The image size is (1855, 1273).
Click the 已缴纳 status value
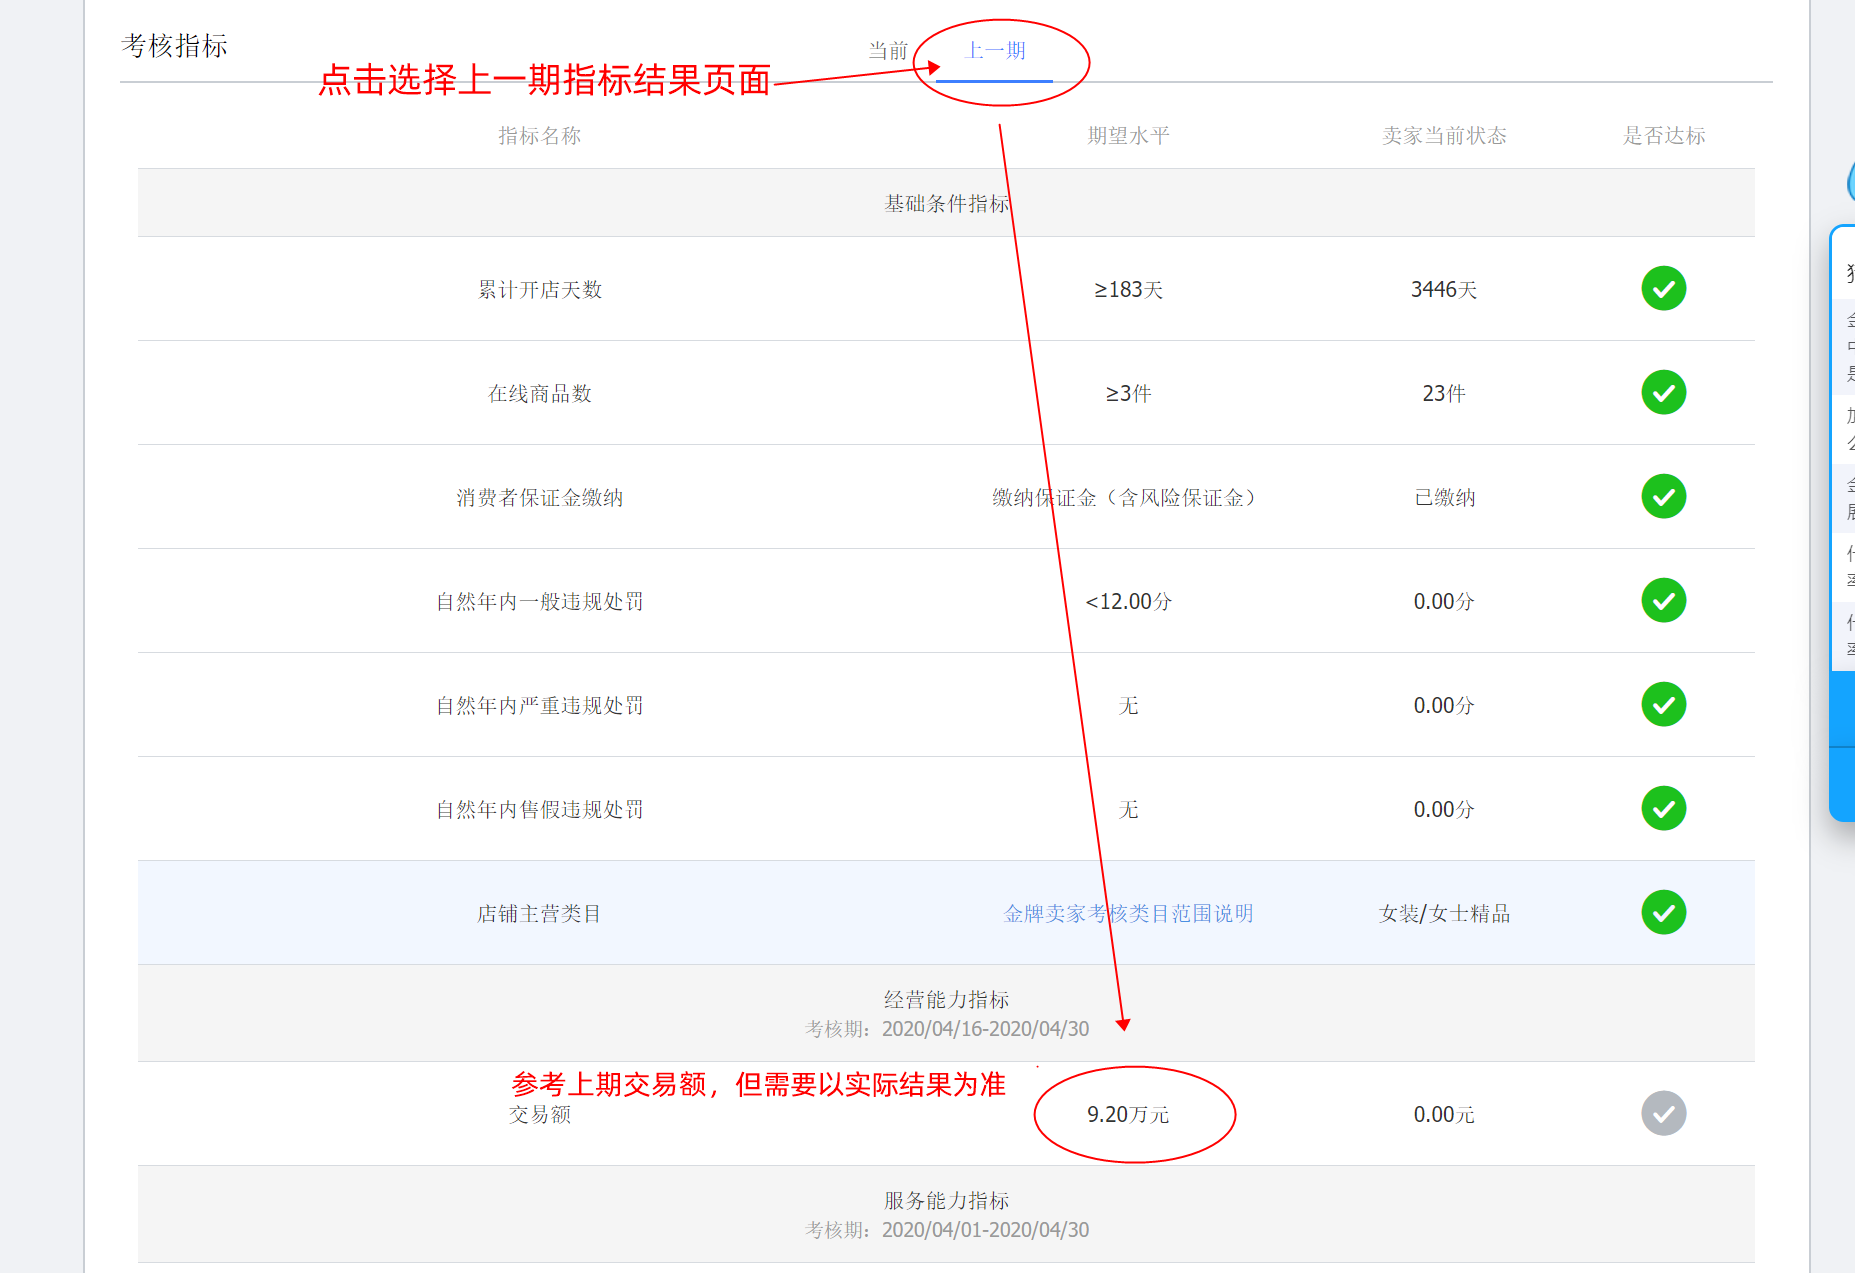coord(1444,498)
